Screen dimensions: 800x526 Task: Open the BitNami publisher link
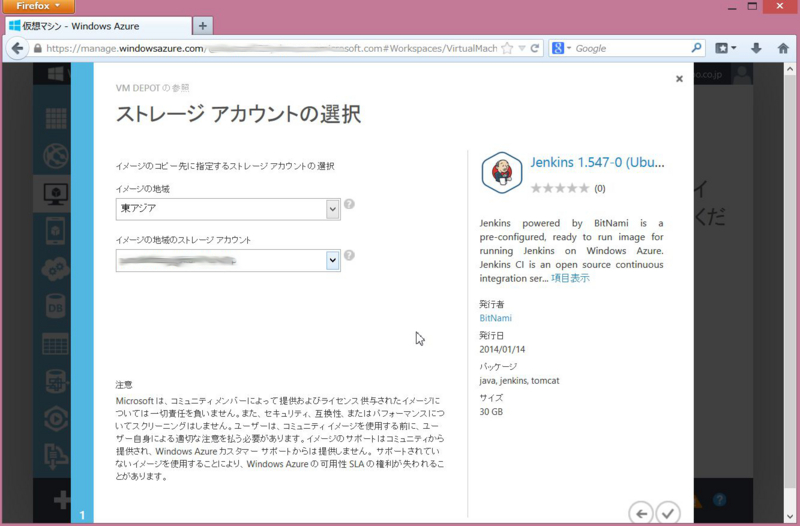[x=495, y=318]
